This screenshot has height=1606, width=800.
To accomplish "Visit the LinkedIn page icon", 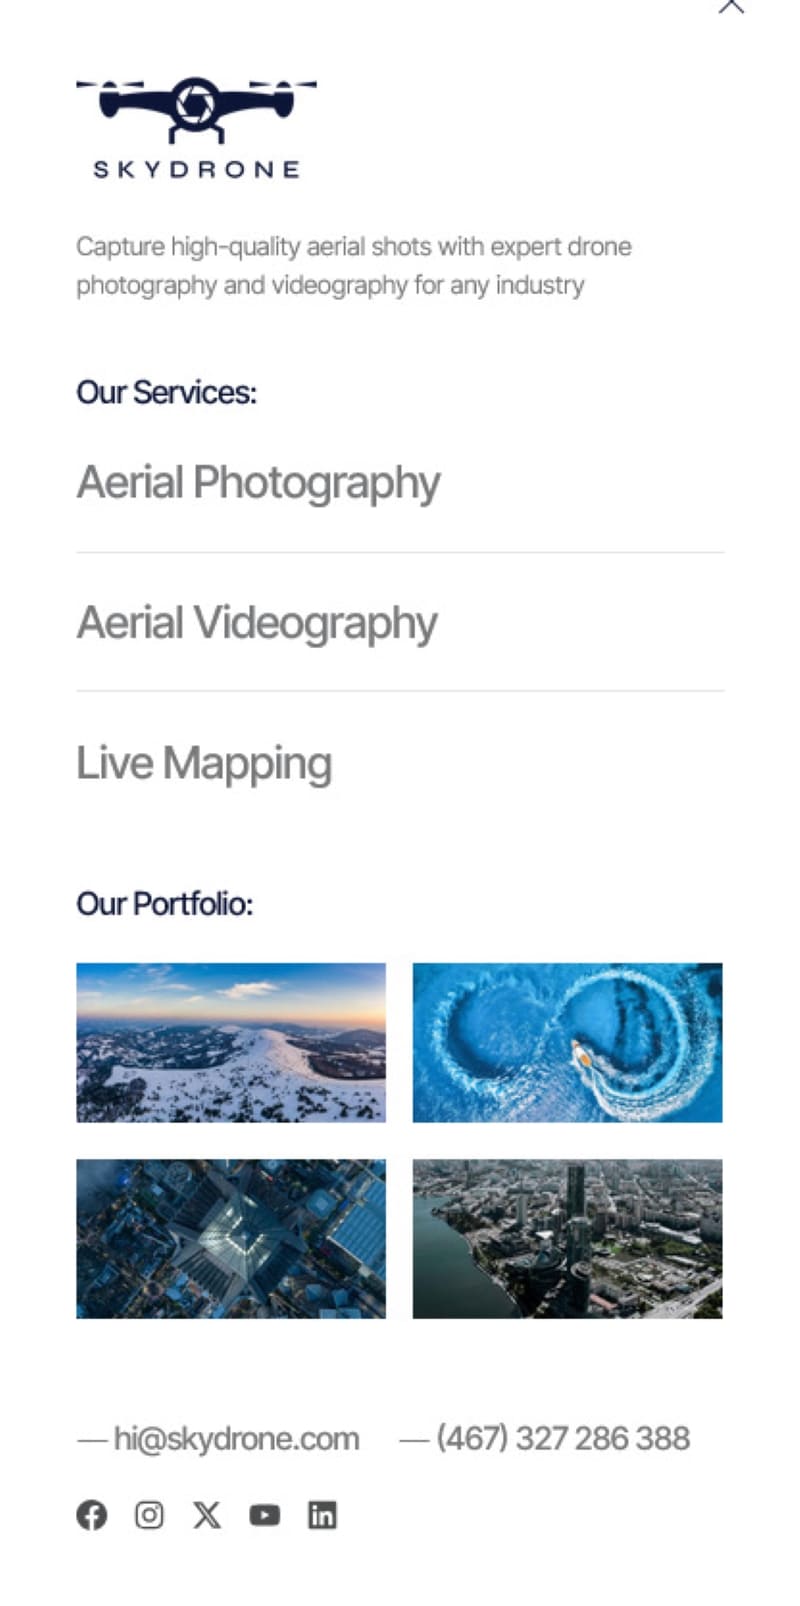I will [x=322, y=1515].
